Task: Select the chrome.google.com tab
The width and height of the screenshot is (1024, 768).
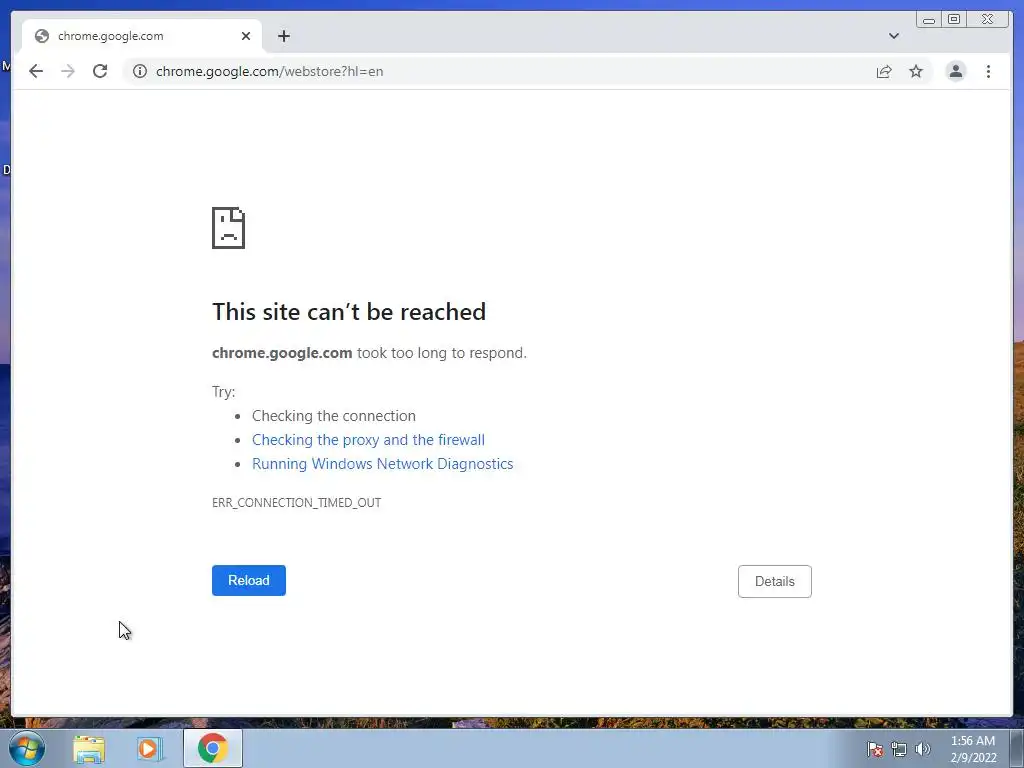Action: coord(142,36)
